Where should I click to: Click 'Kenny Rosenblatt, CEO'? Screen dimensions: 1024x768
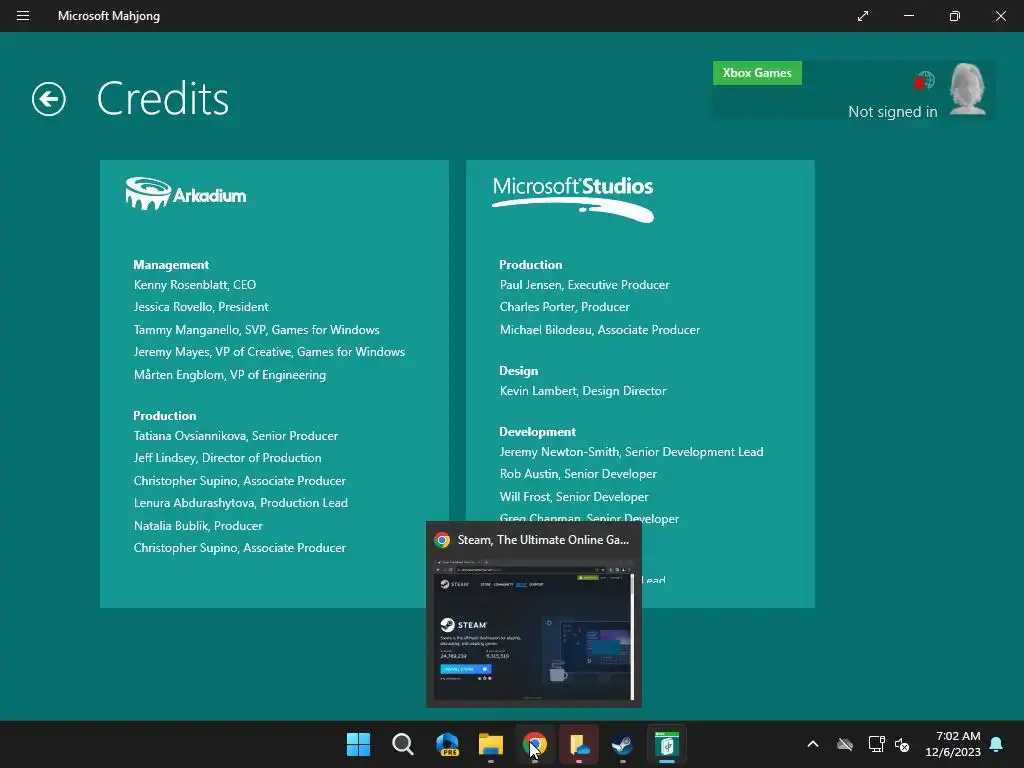(x=195, y=285)
